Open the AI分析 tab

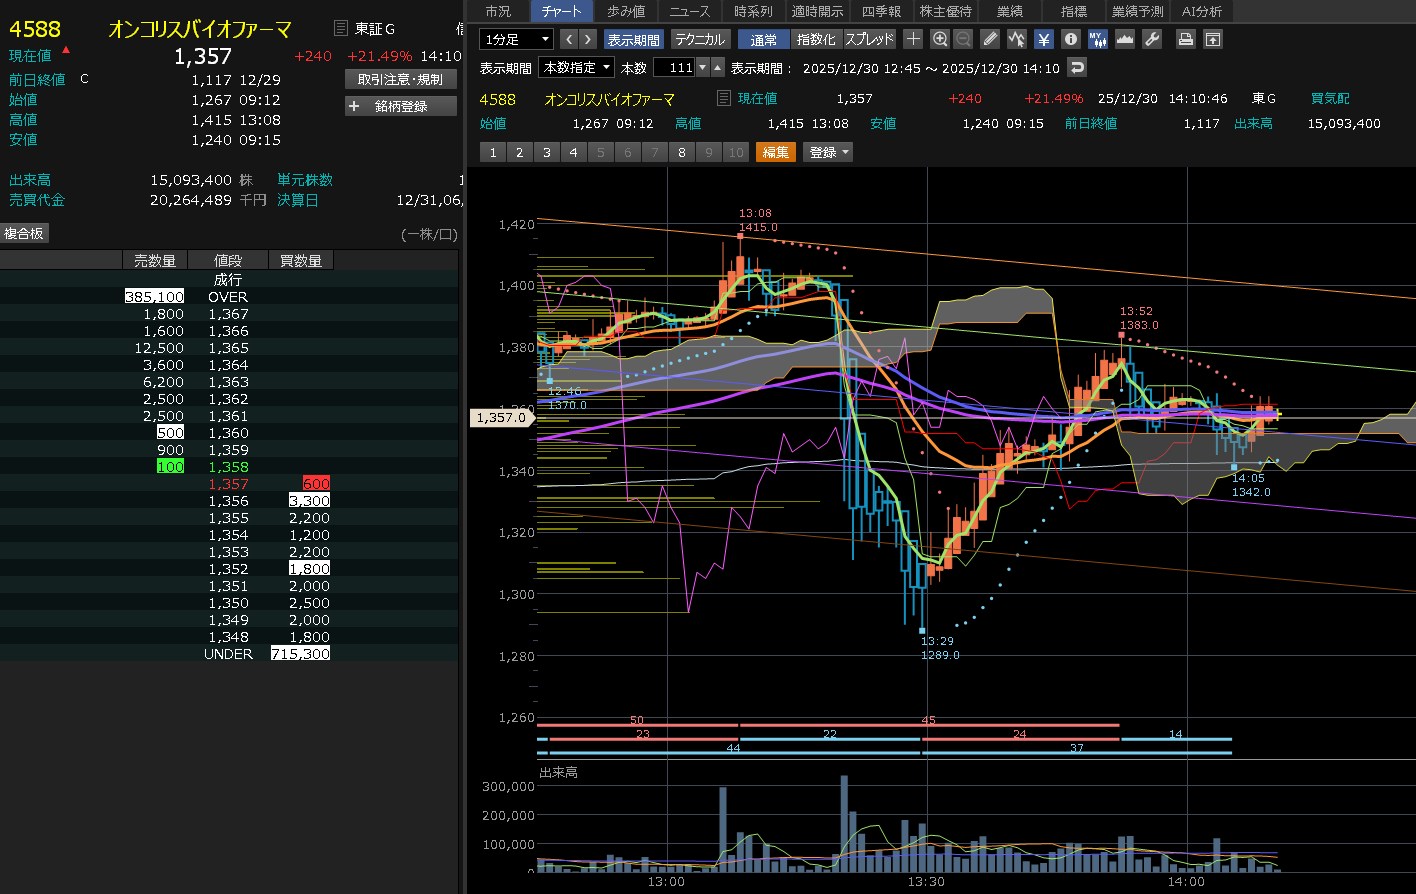(x=1201, y=11)
